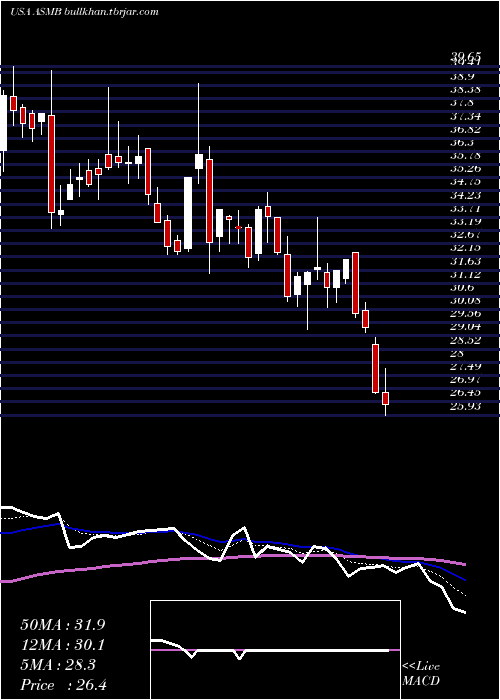Click the 26.97 price axis label
The width and height of the screenshot is (500, 700).
click(x=465, y=379)
